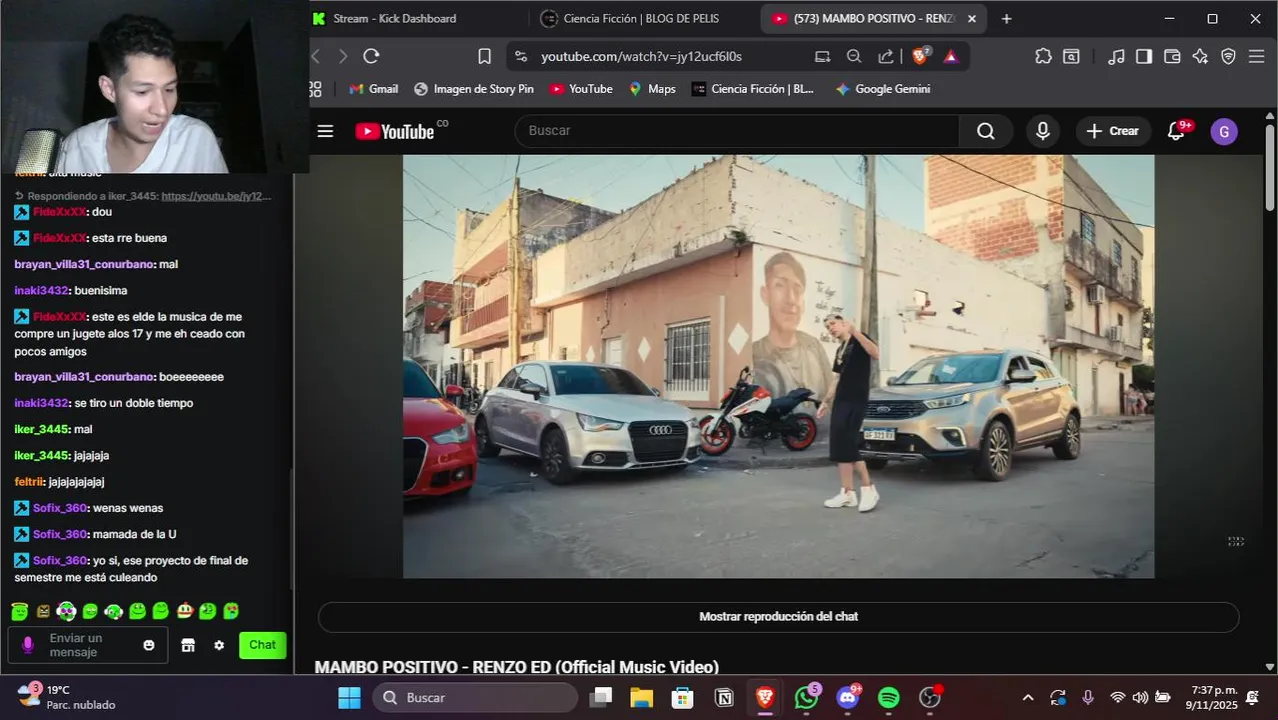The width and height of the screenshot is (1278, 720).
Task: Click the chat voice microphone icon
Action: pyautogui.click(x=28, y=645)
